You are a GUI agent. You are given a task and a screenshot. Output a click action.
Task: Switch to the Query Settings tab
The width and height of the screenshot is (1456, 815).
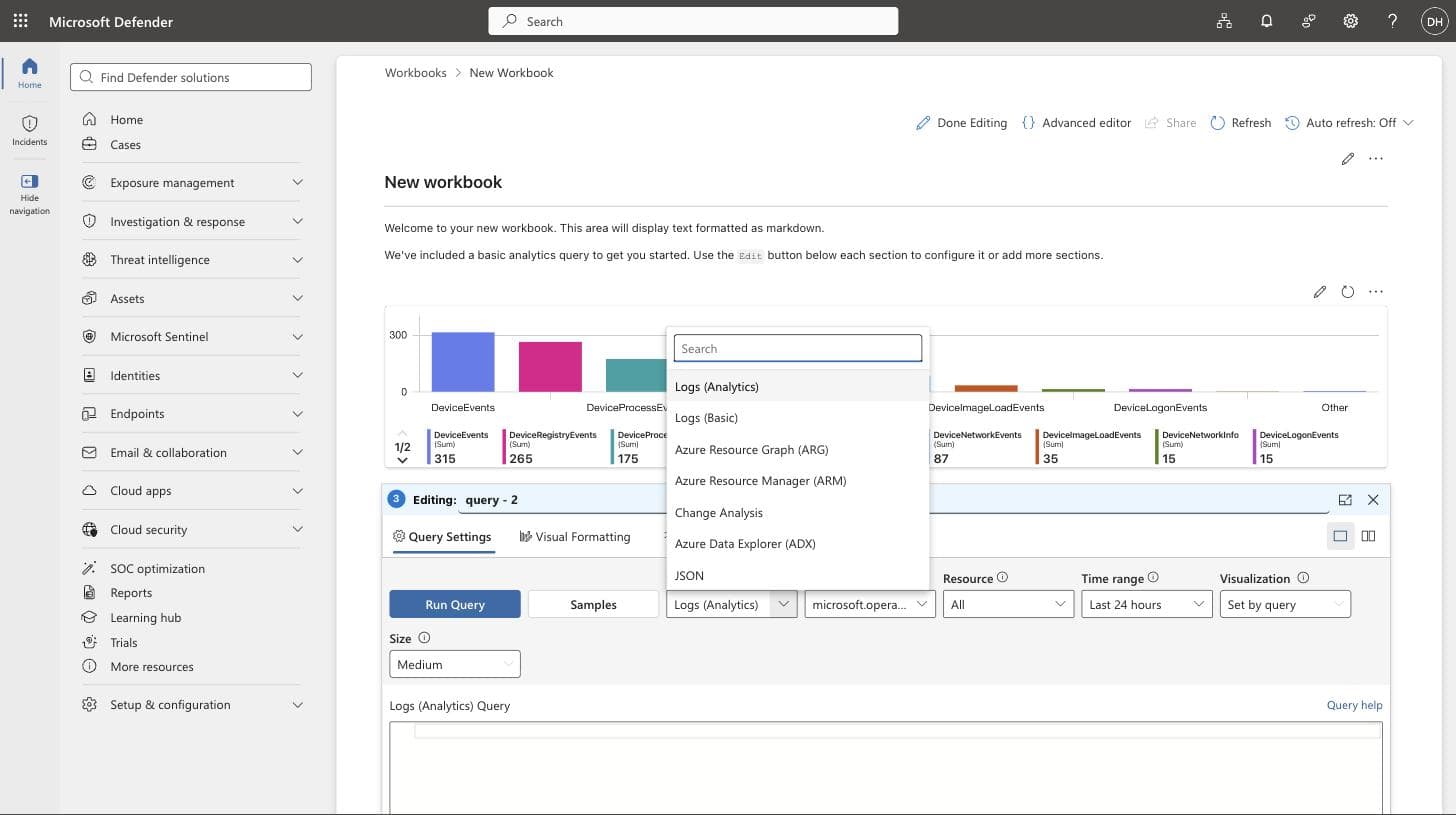[x=442, y=537]
